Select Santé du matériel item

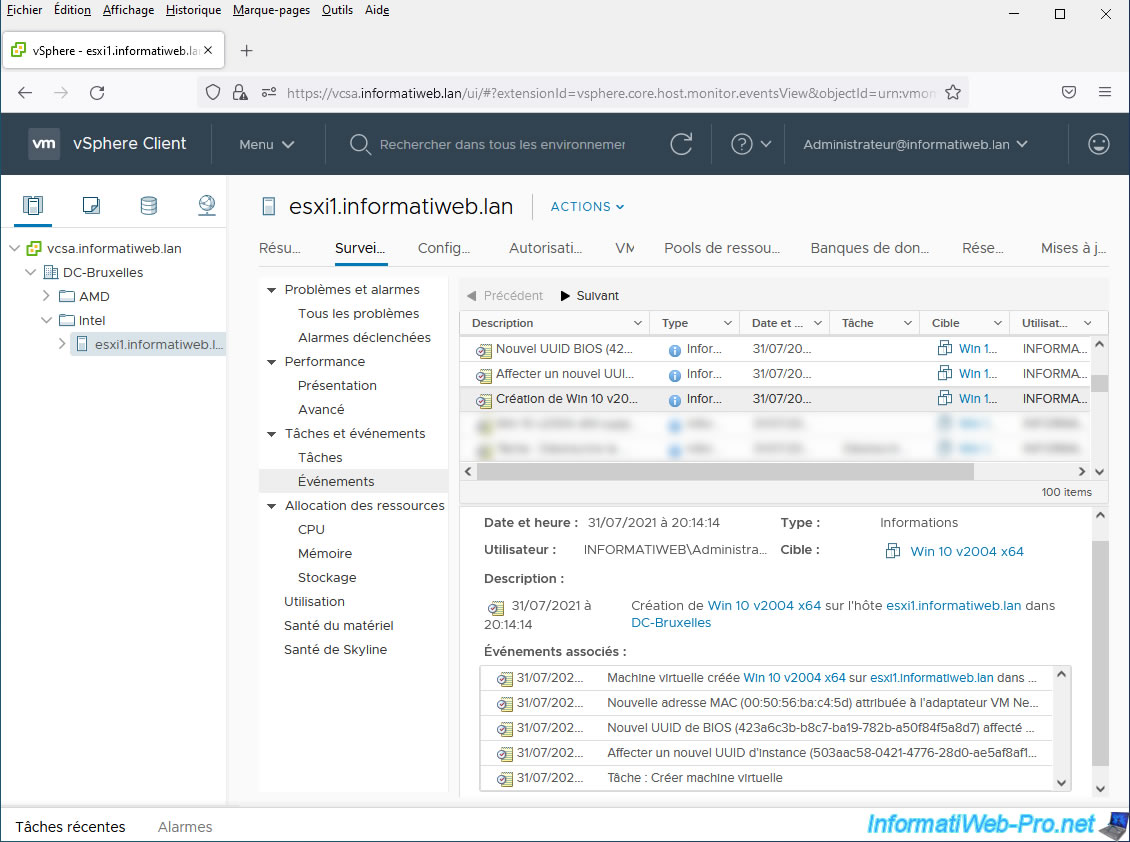coord(339,626)
